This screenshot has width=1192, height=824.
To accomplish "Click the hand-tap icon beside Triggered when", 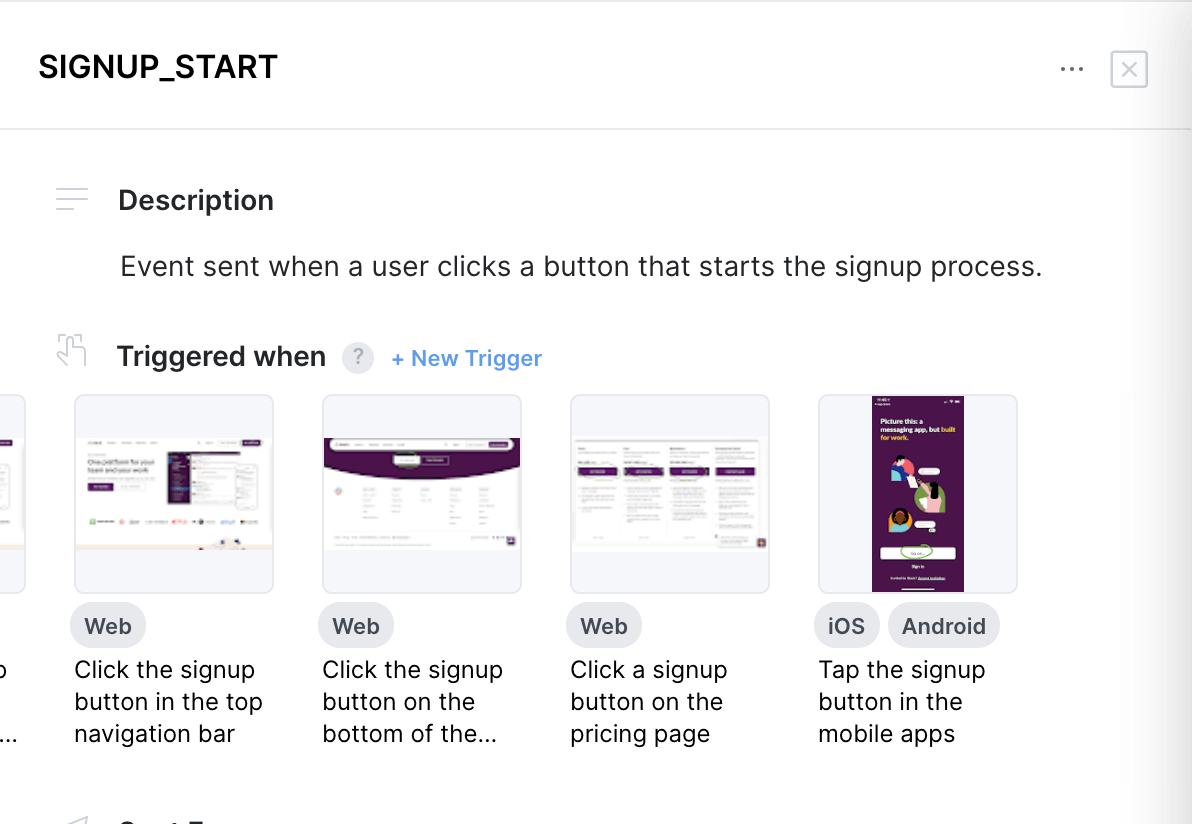I will tap(72, 350).
